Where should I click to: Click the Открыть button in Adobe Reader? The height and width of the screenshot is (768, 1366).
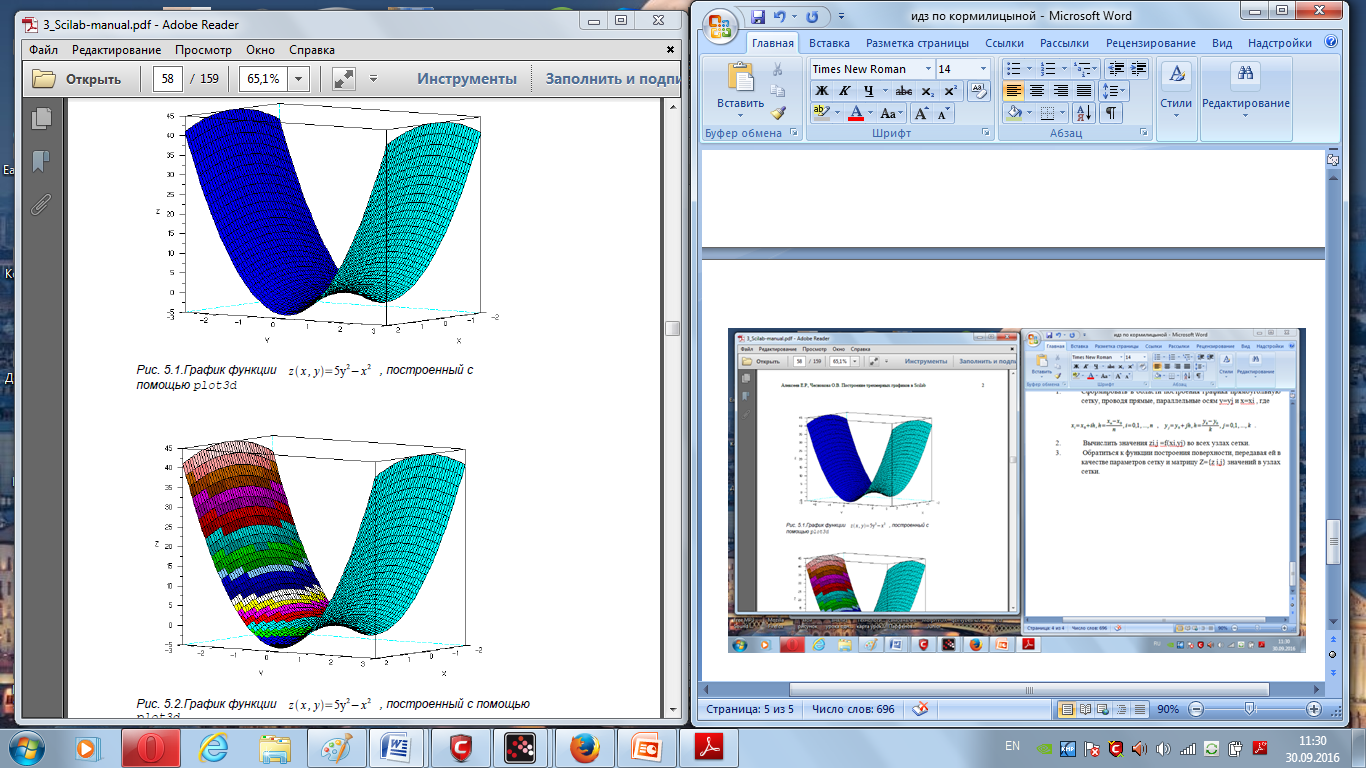[77, 79]
